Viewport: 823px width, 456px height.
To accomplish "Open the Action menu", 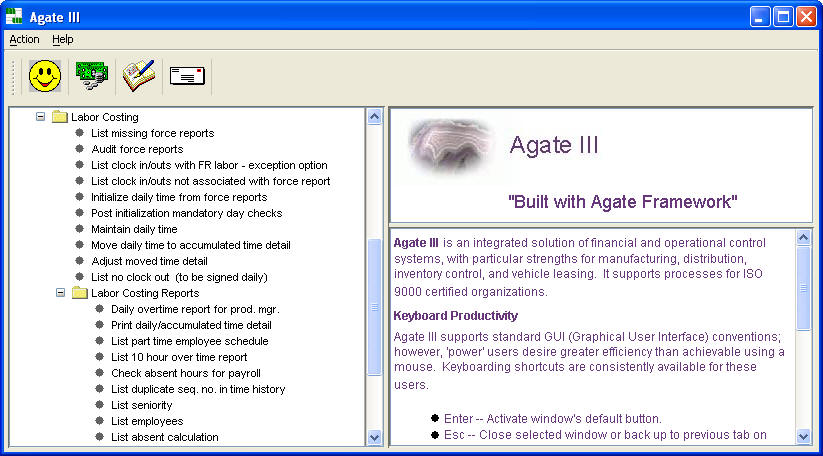I will coord(24,39).
